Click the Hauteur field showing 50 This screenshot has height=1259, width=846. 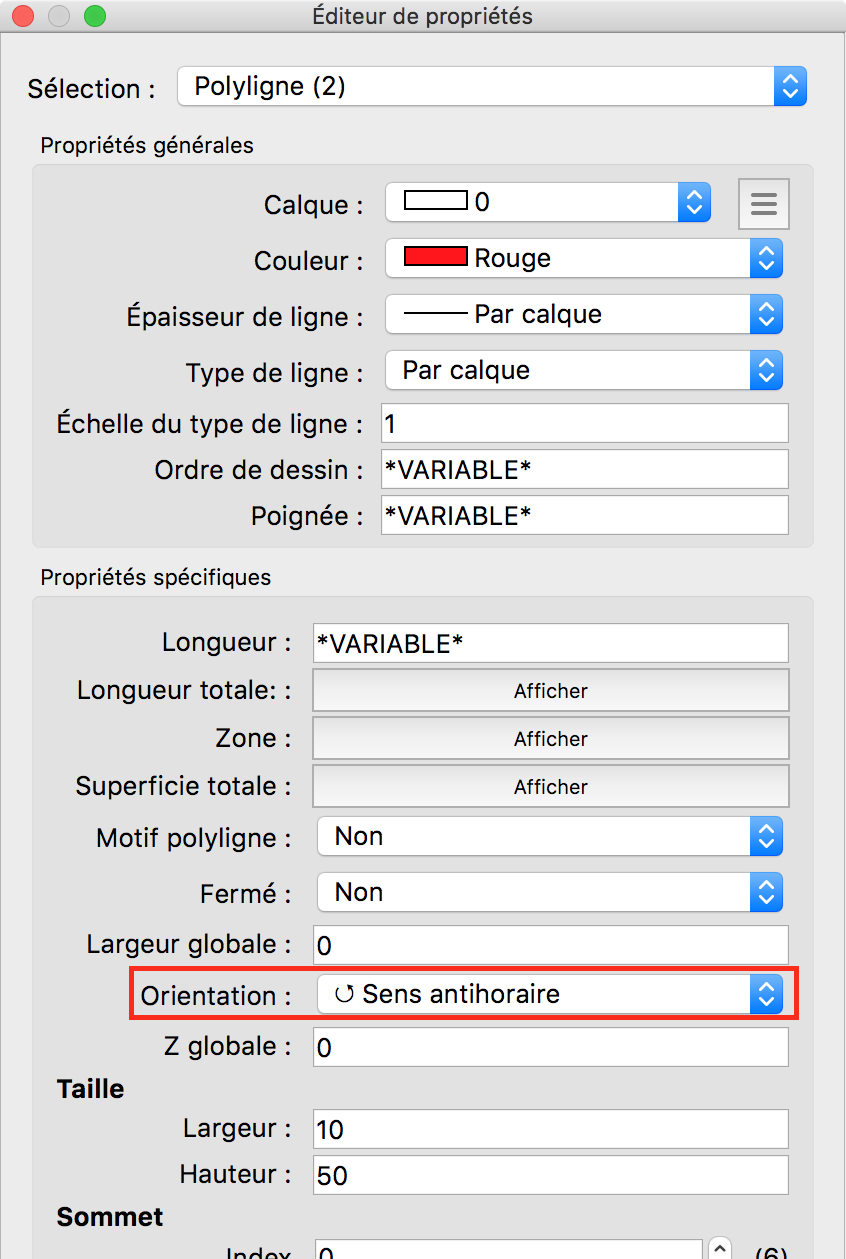tap(550, 1175)
